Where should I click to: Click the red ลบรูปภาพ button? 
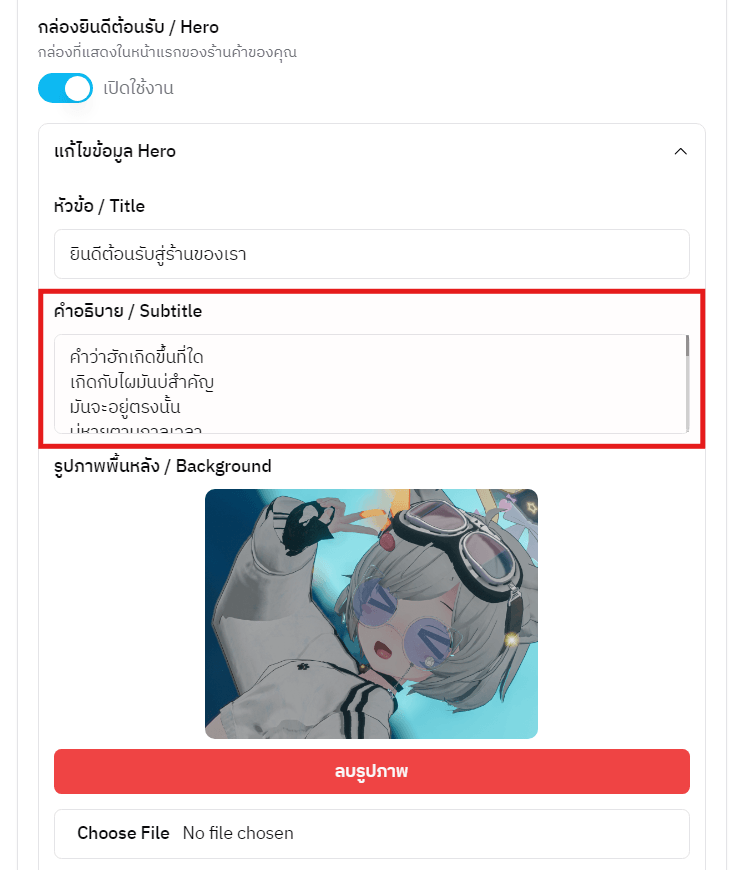(x=372, y=771)
